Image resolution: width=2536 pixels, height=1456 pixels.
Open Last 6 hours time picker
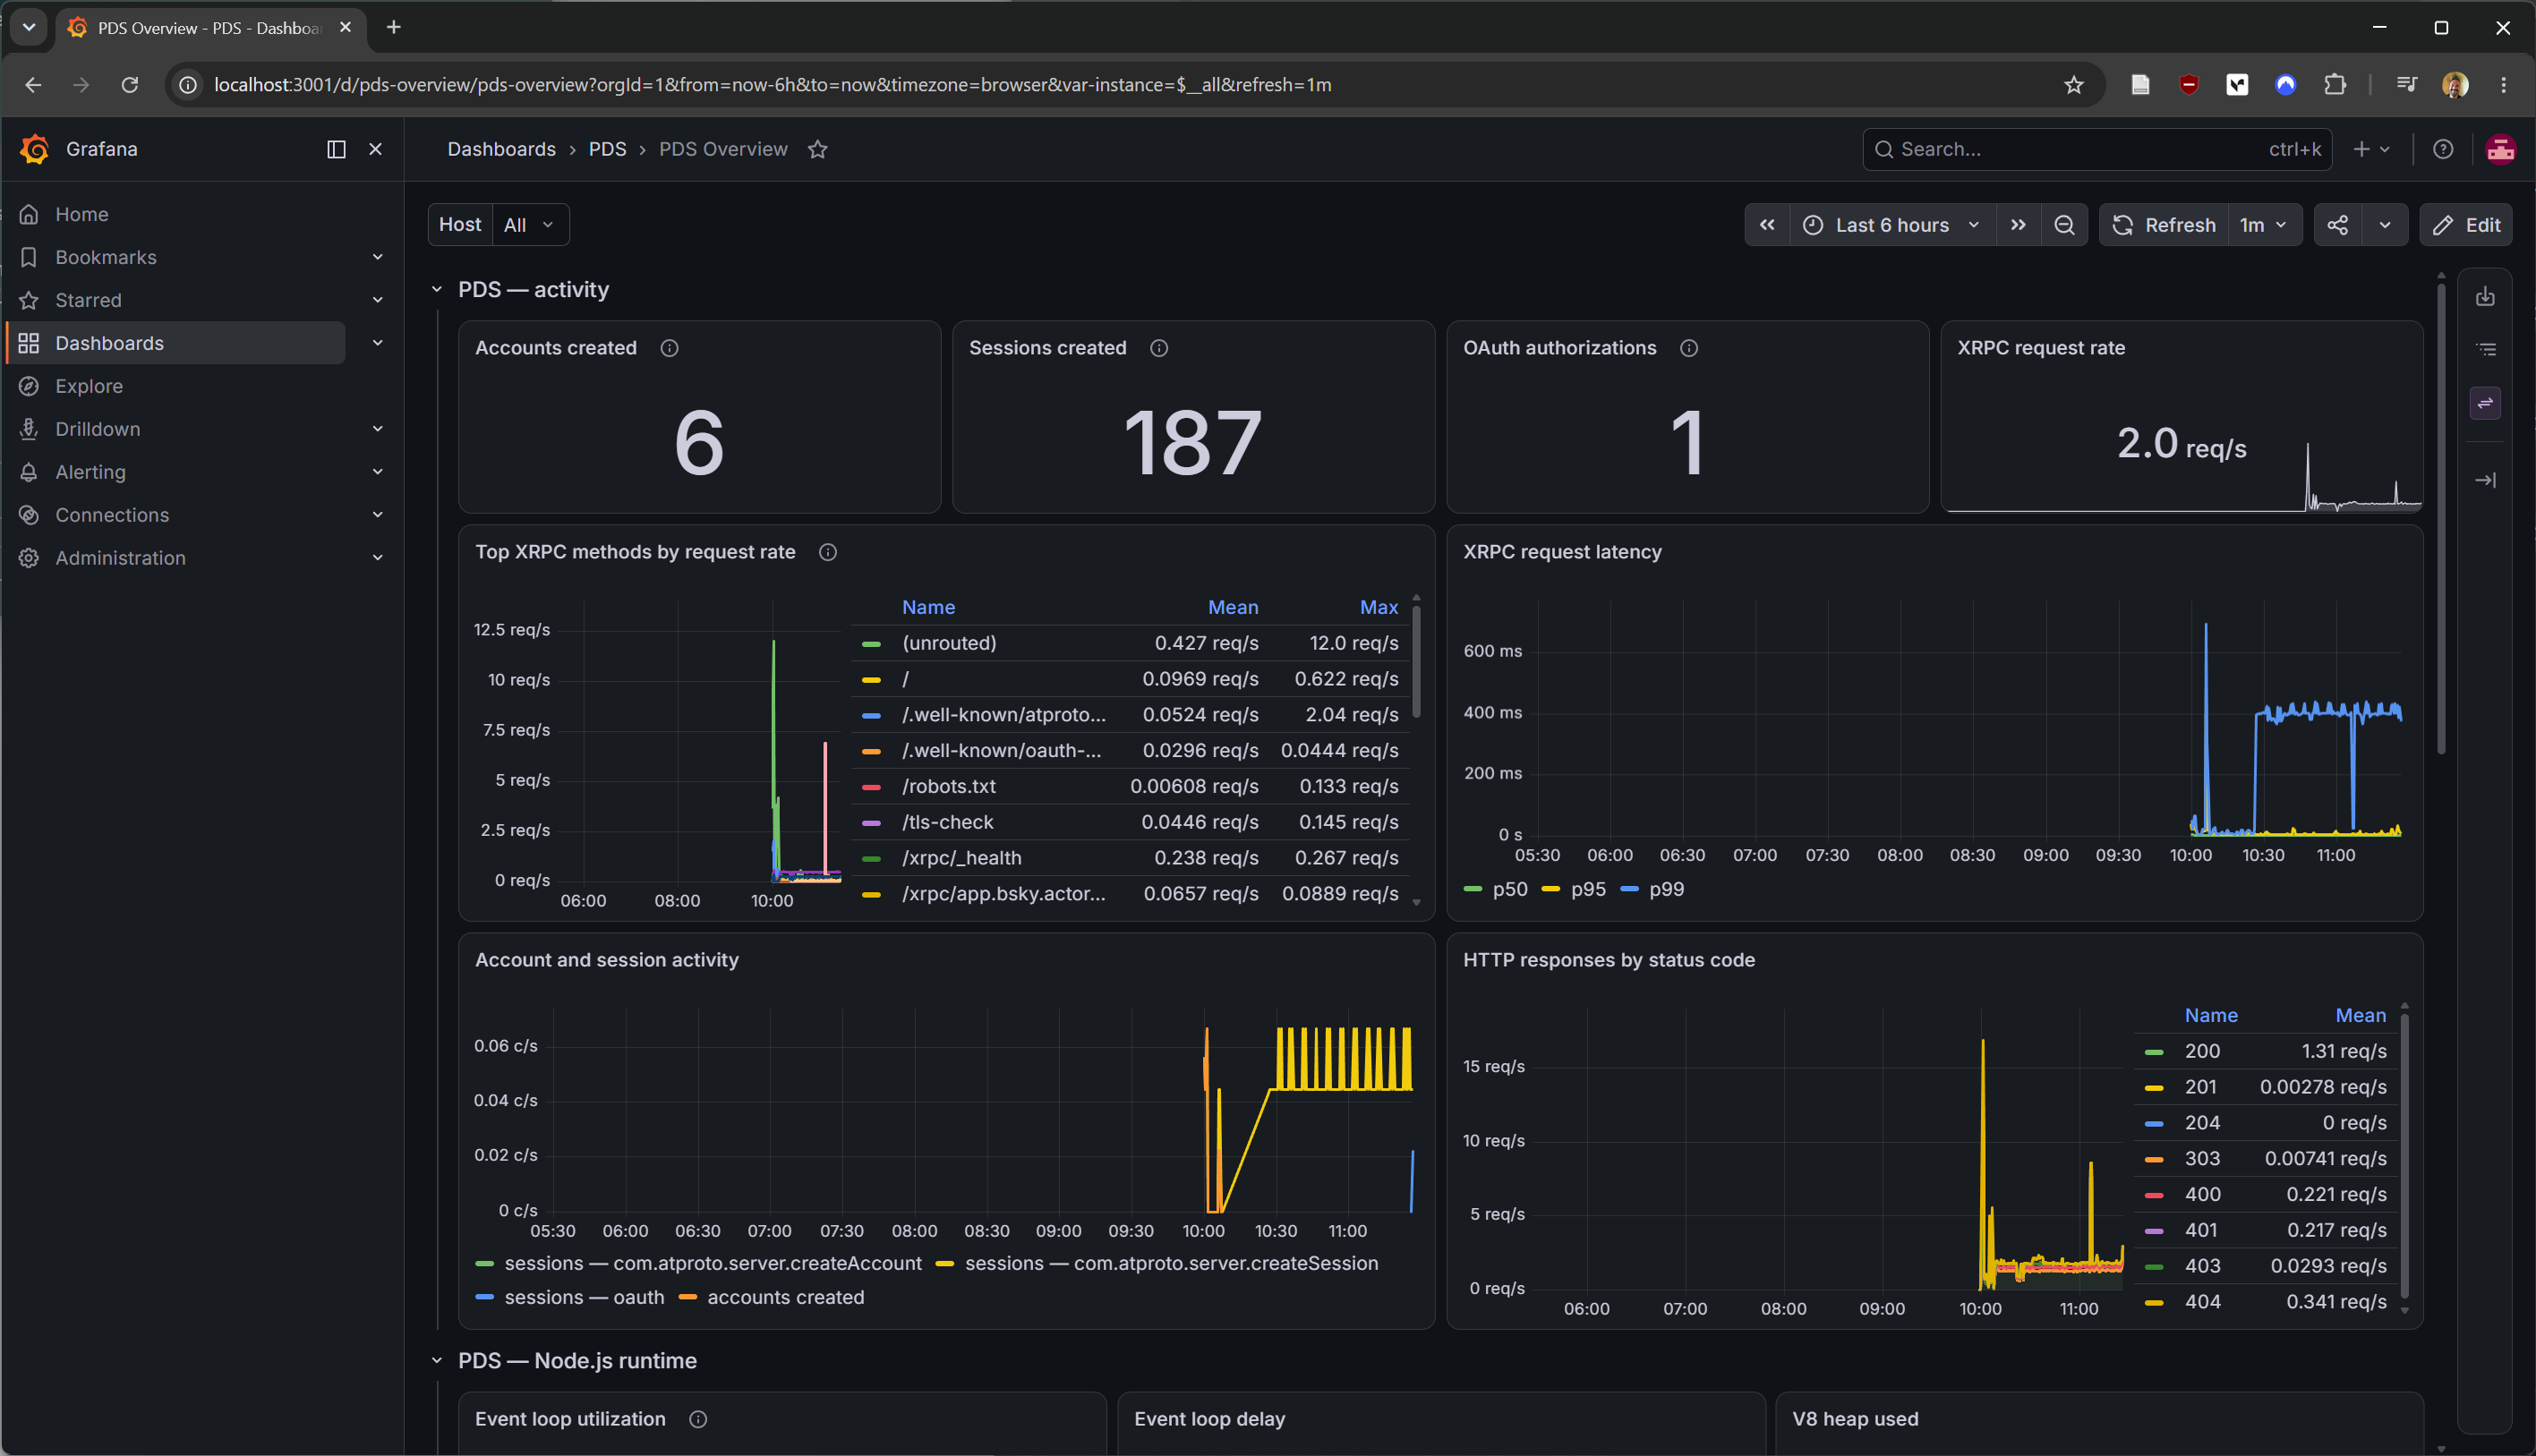point(1892,225)
